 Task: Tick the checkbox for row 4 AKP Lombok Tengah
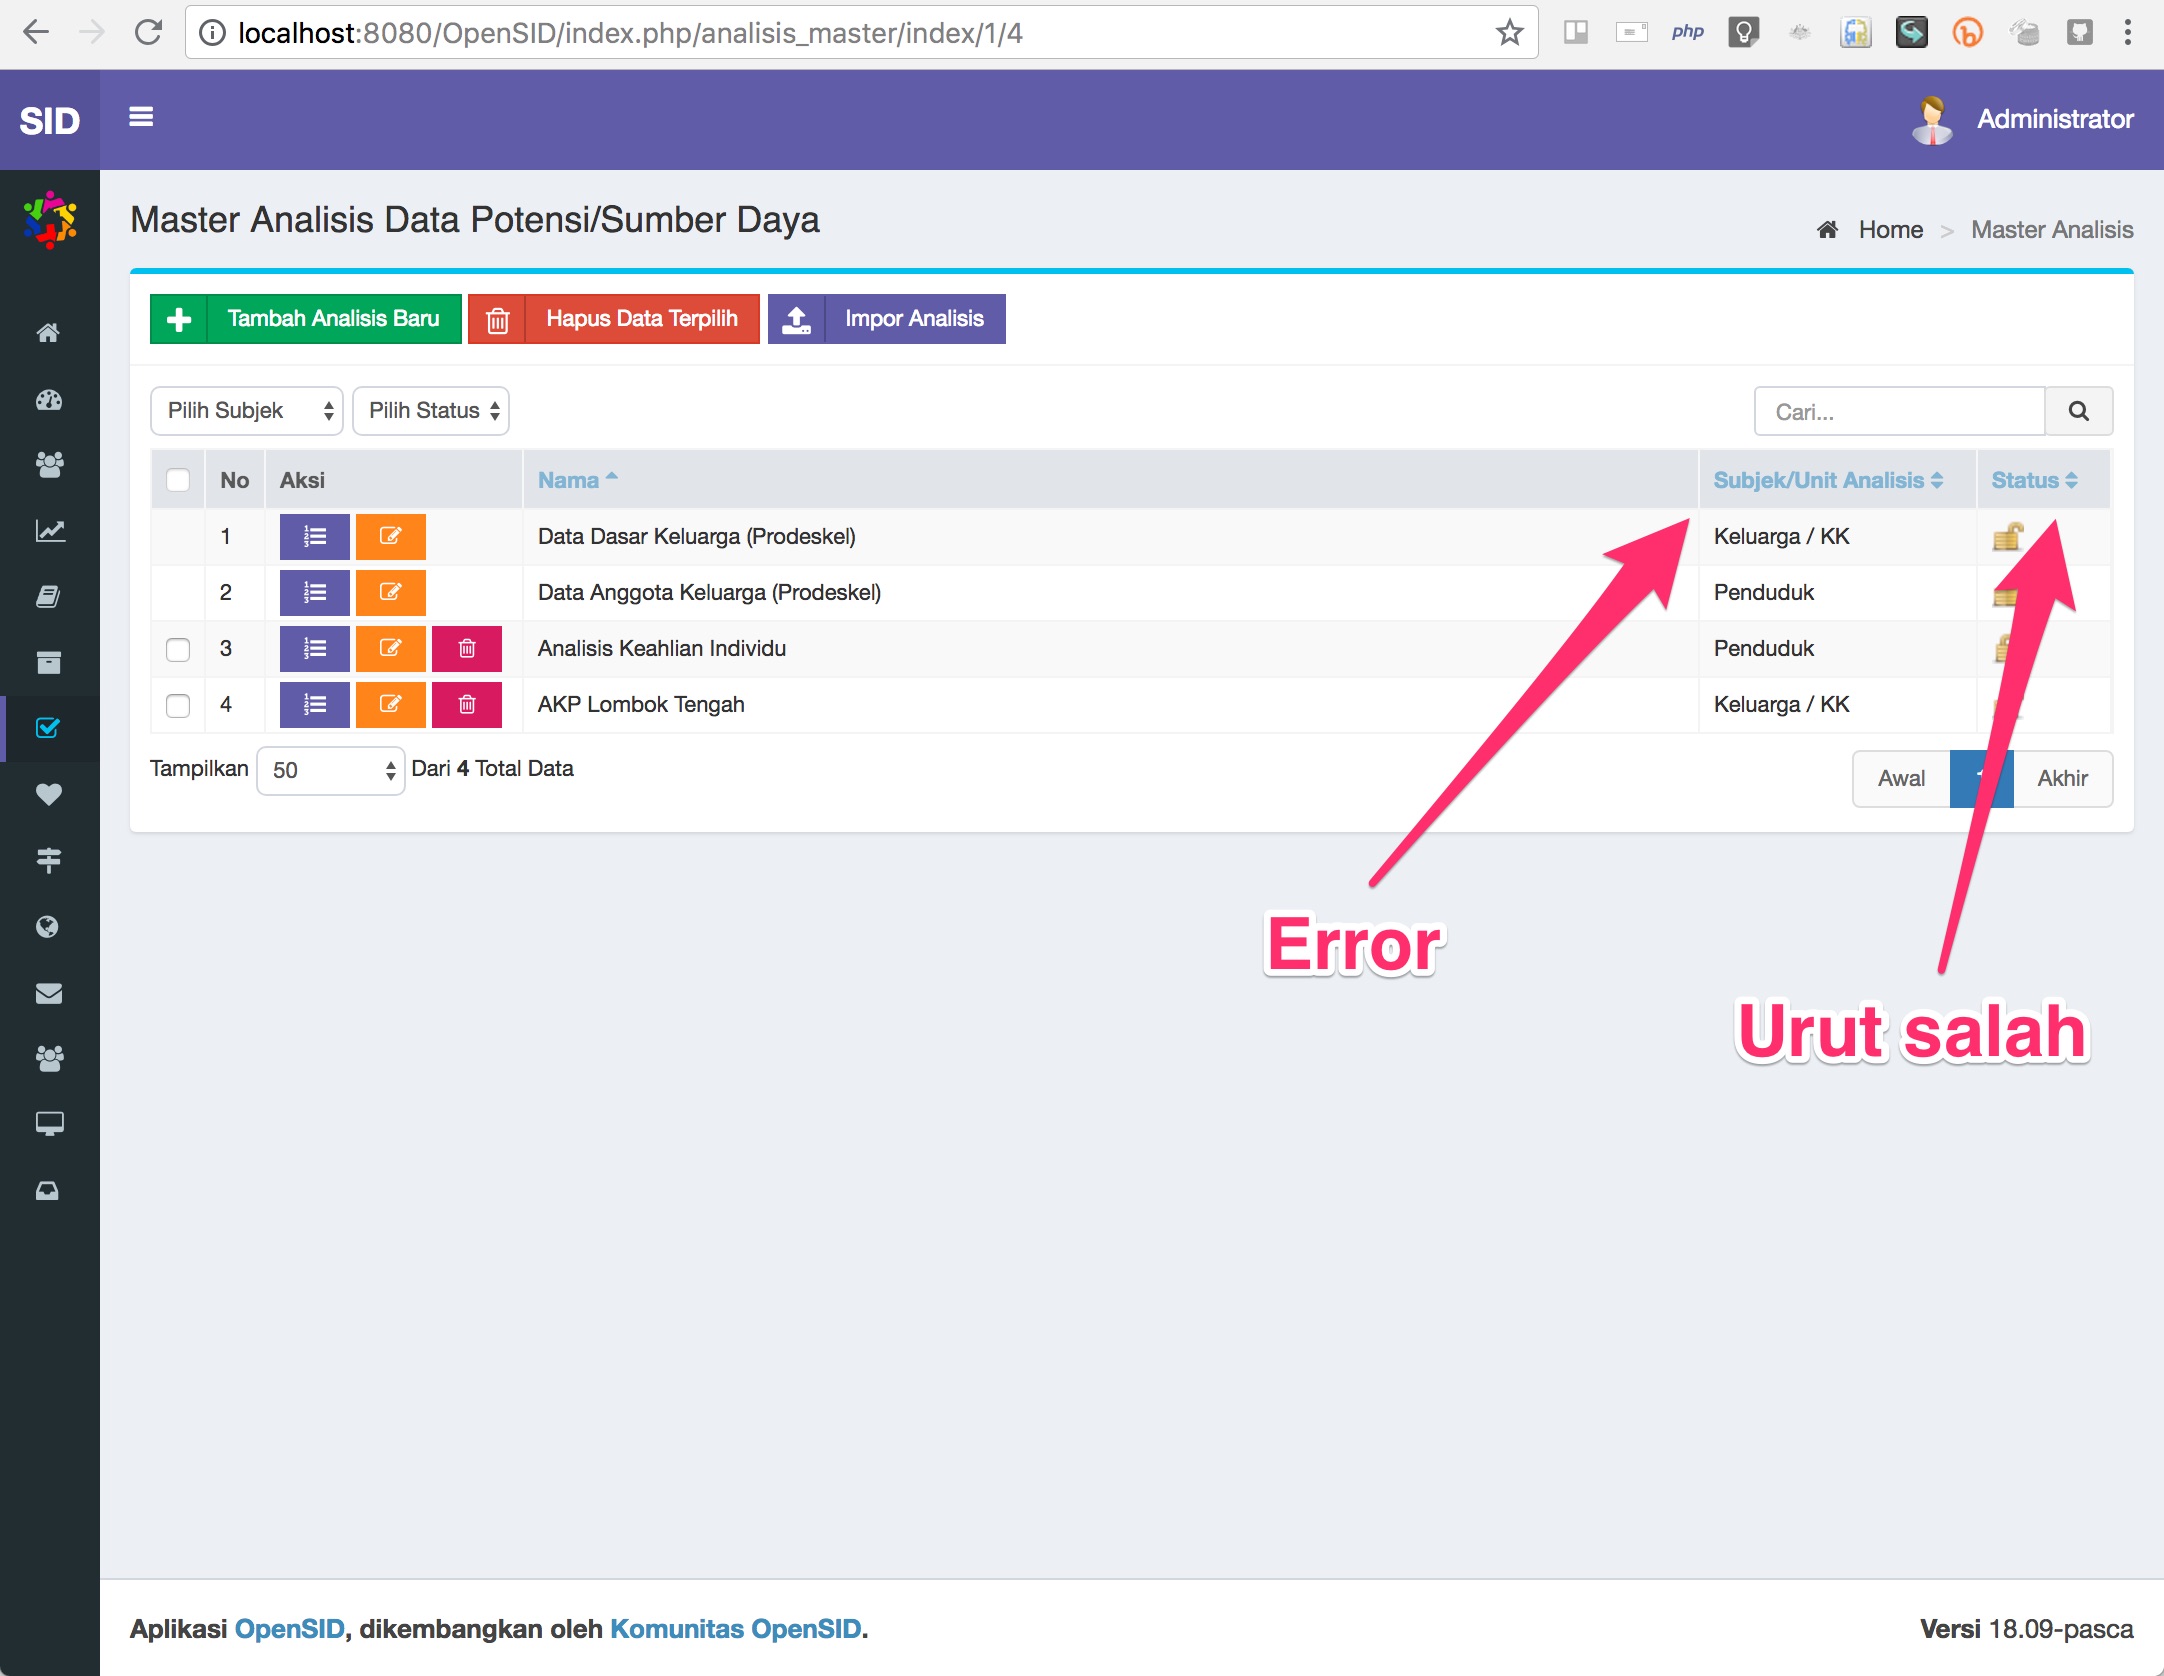click(x=178, y=705)
